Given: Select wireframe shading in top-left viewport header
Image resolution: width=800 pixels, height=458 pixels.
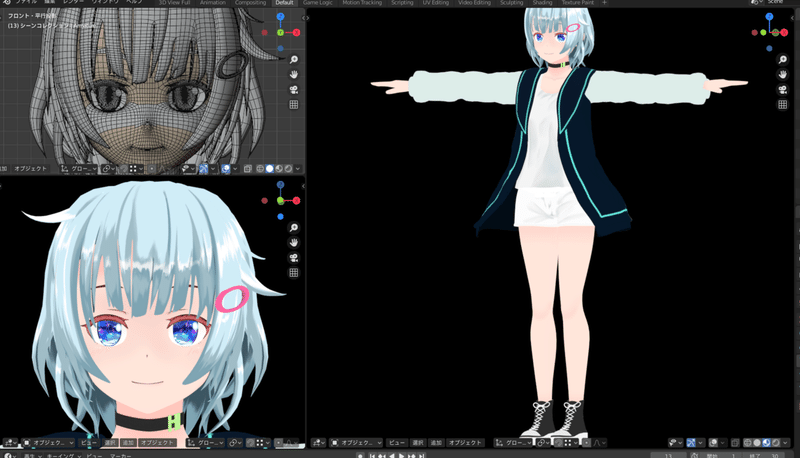Looking at the screenshot, I should point(260,169).
